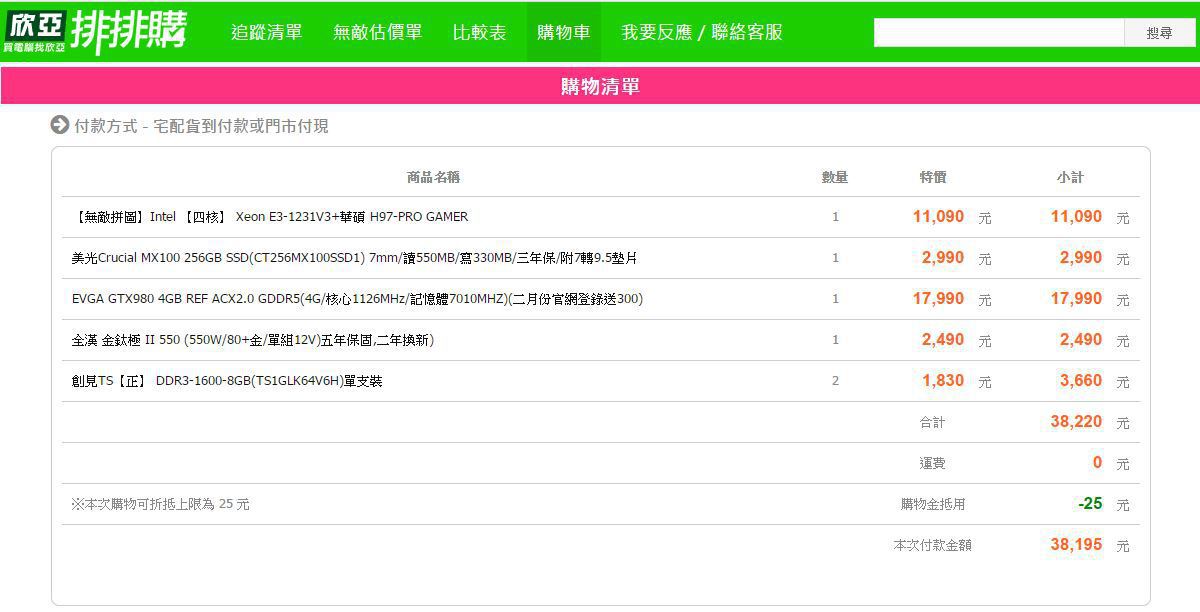Click the 運費 label
The height and width of the screenshot is (612, 1200).
coord(932,464)
